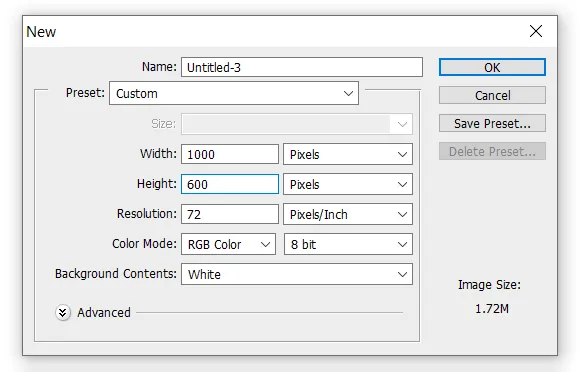The width and height of the screenshot is (579, 372).
Task: Open the Preset dropdown showing Custom
Action: click(x=234, y=93)
